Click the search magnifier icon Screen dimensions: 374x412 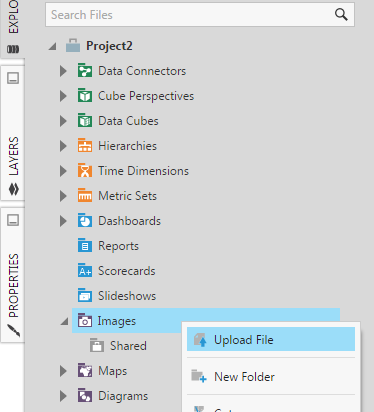pos(341,14)
